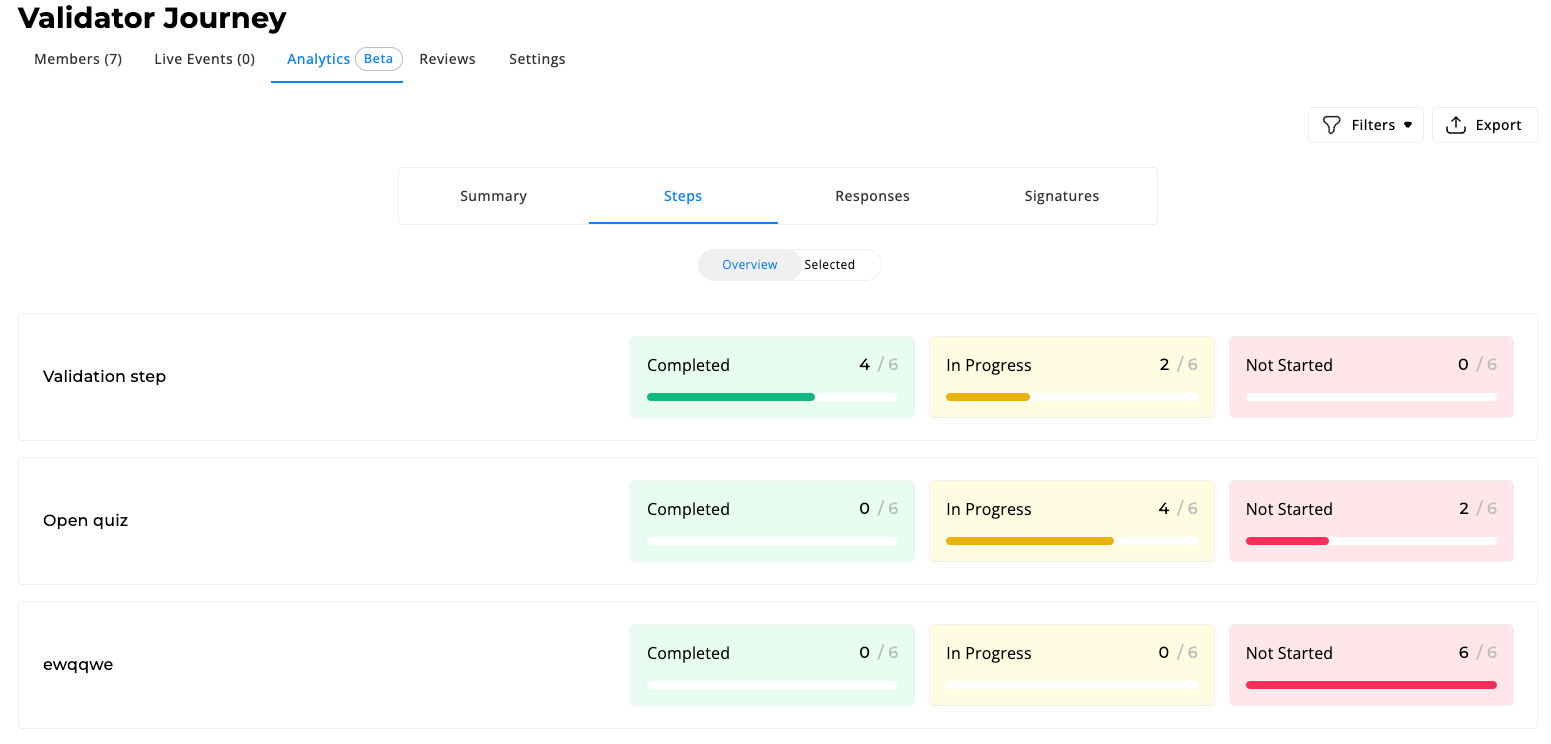Image resolution: width=1551 pixels, height=744 pixels.
Task: View the Responses analytics tab
Action: [872, 196]
